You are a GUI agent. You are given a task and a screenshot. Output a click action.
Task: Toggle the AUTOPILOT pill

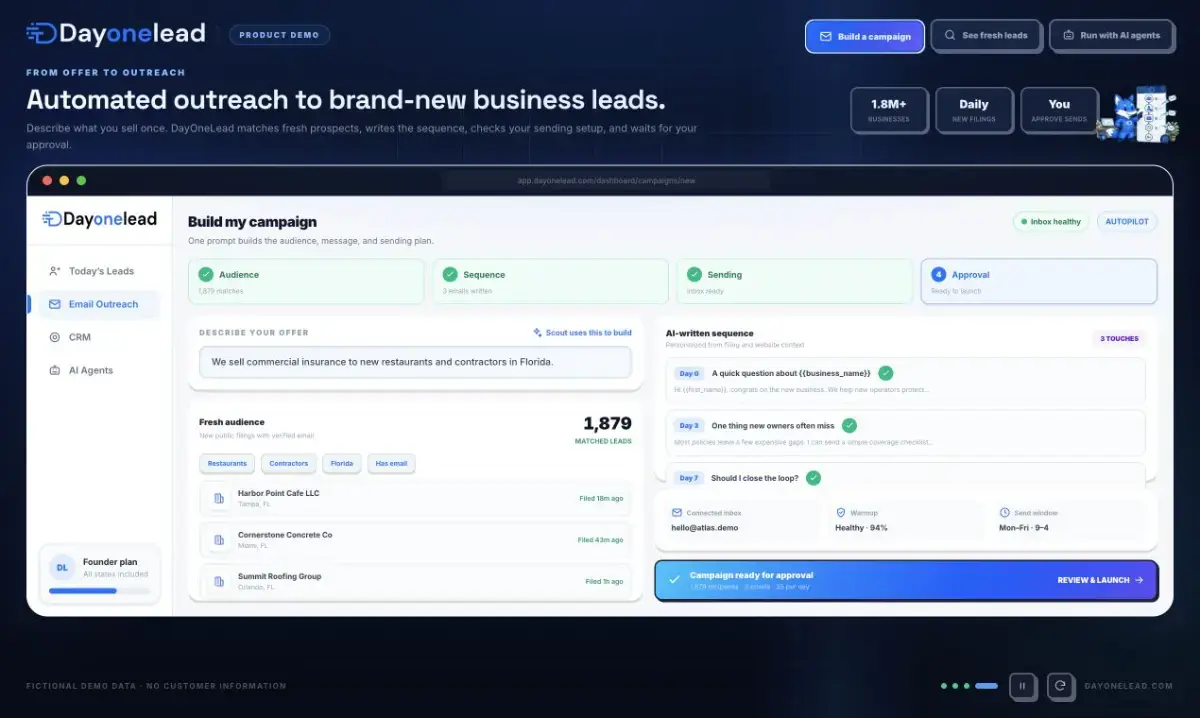pos(1126,221)
